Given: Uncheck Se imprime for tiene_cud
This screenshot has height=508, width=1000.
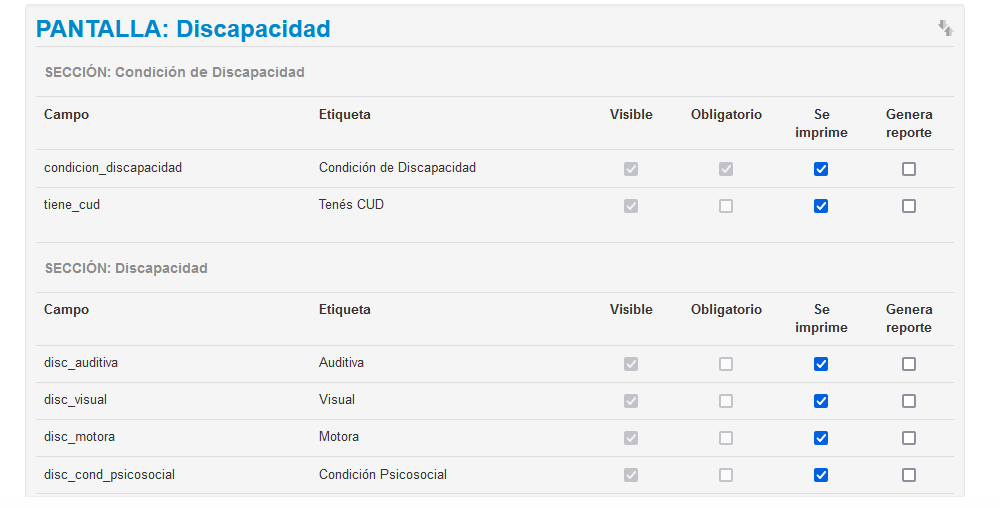Looking at the screenshot, I should coord(821,206).
